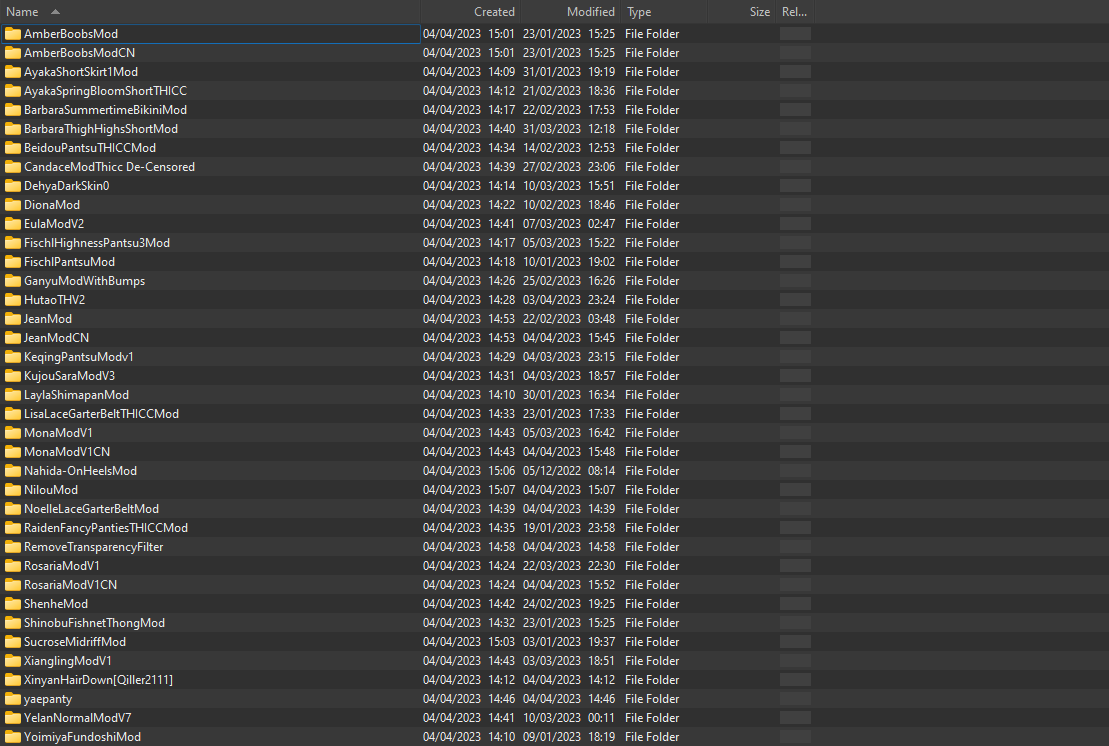The image size is (1109, 746).
Task: Sort by the Type column header
Action: [639, 12]
